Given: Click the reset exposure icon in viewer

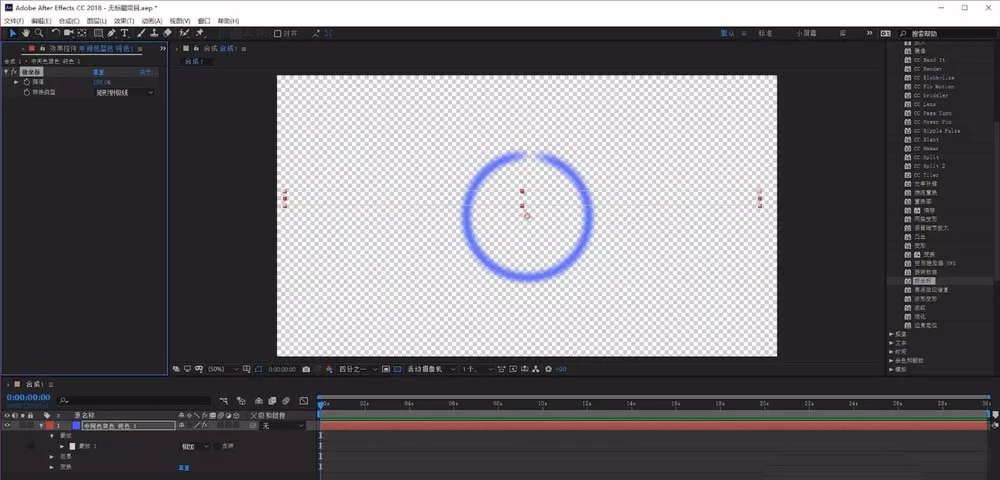Looking at the screenshot, I should coord(548,369).
